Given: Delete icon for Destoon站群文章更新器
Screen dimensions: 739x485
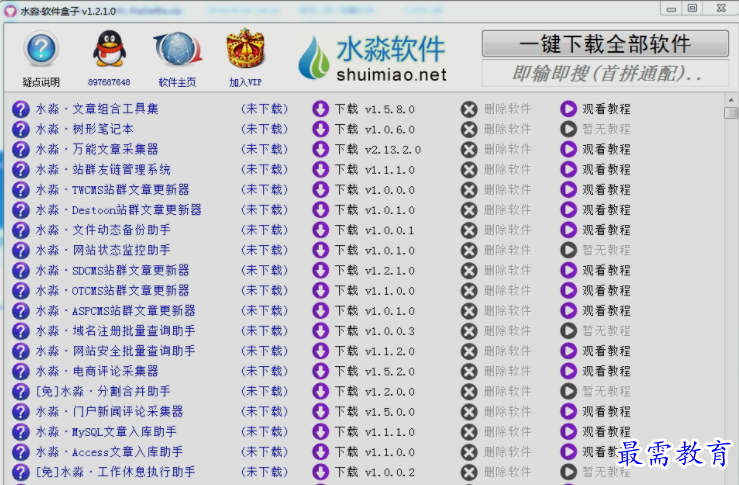Looking at the screenshot, I should pyautogui.click(x=469, y=210).
